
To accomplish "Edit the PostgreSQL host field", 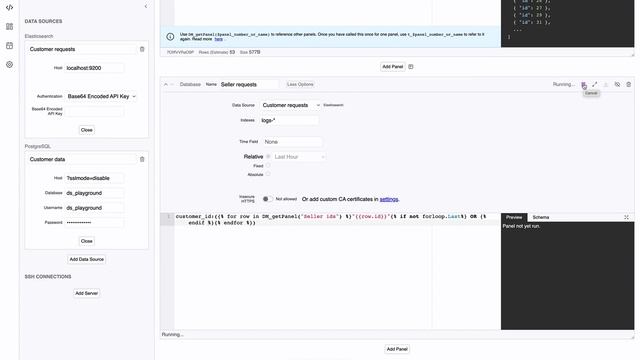I will pos(94,178).
